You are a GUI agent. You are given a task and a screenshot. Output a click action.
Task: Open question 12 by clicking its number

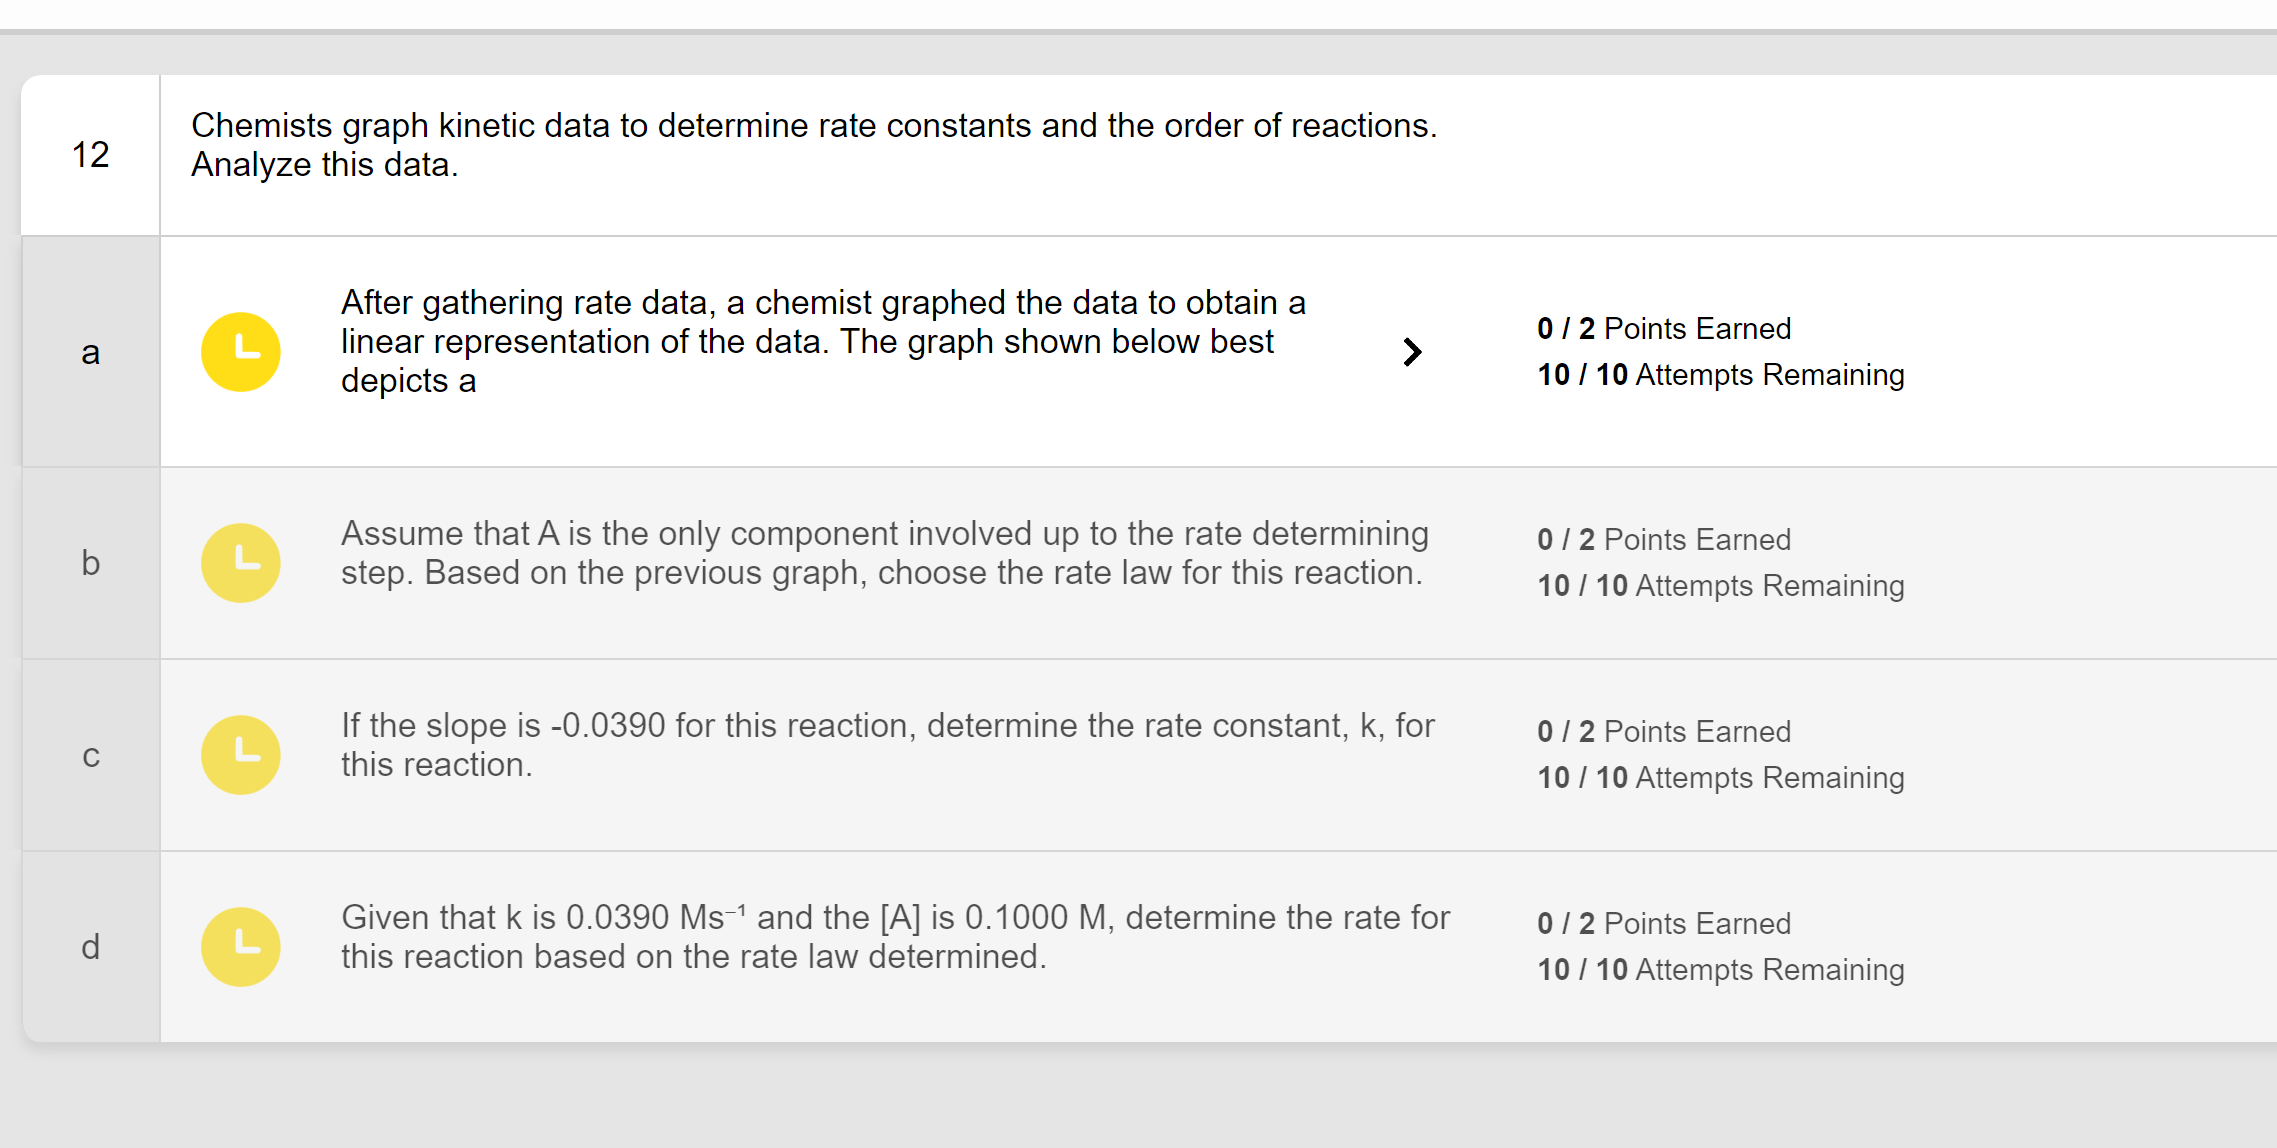[89, 153]
